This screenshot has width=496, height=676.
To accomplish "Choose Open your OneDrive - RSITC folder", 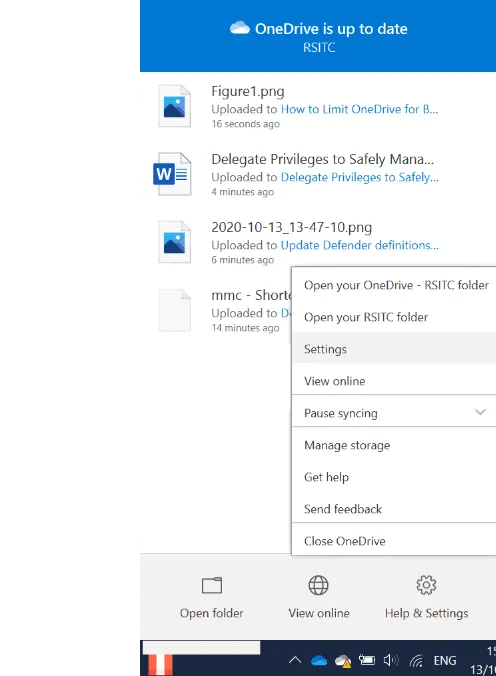I will click(394, 285).
